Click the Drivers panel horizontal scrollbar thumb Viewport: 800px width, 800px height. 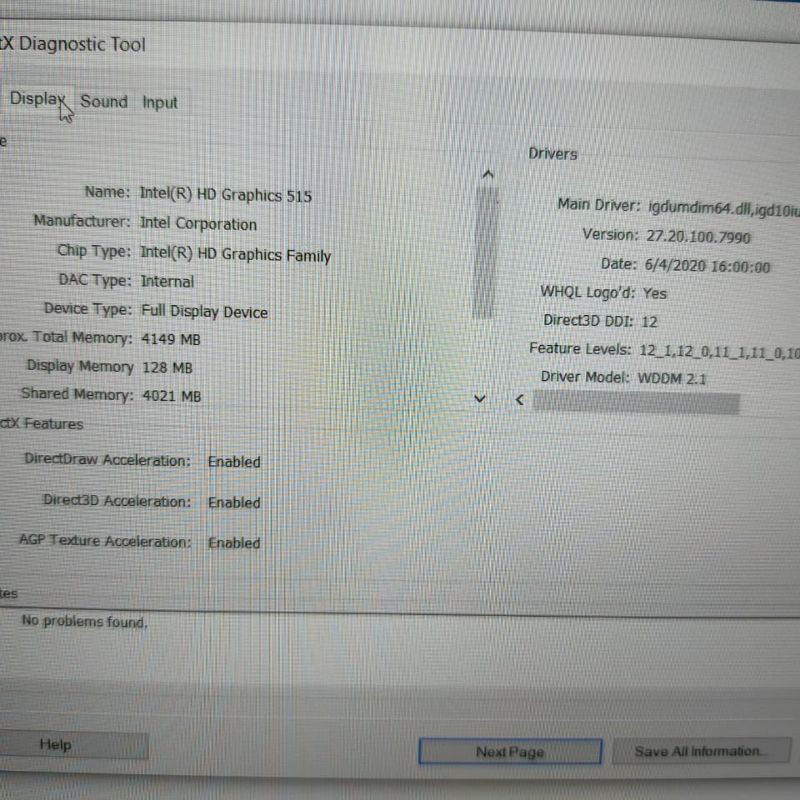click(x=636, y=402)
